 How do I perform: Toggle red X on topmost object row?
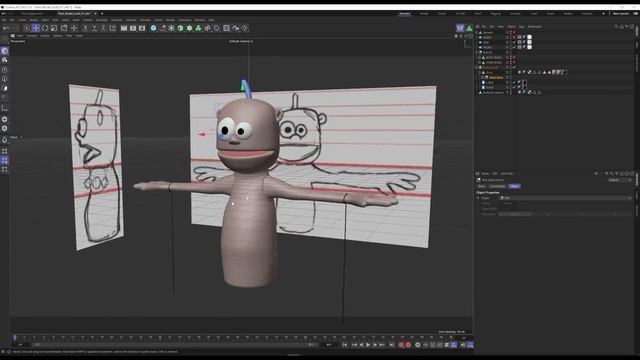click(x=514, y=32)
